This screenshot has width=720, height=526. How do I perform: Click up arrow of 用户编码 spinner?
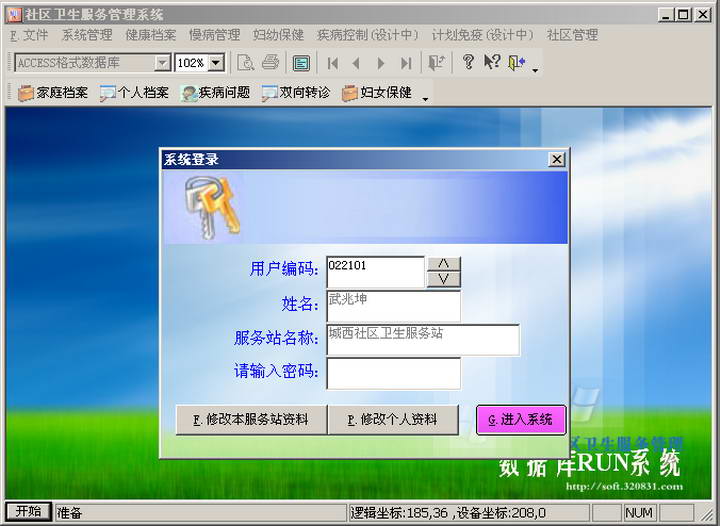pos(443,264)
